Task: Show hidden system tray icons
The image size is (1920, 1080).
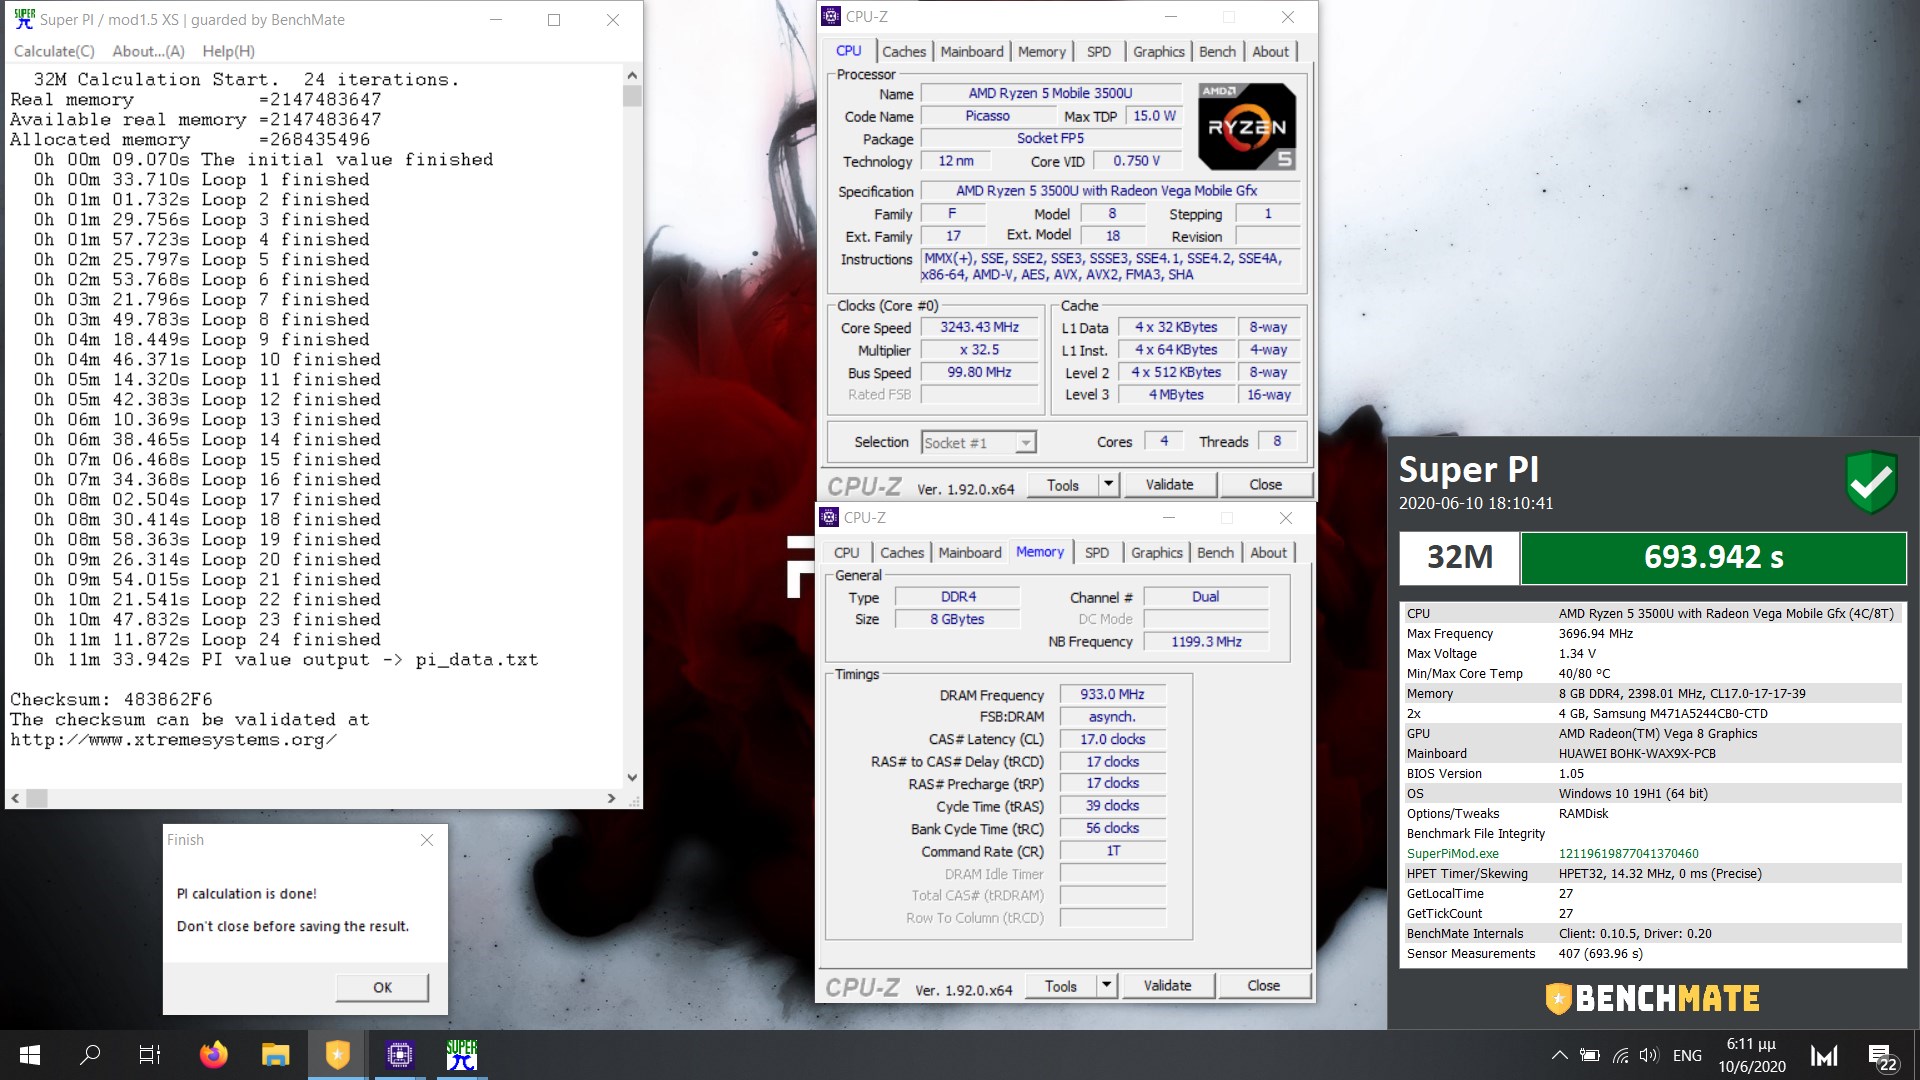Action: (x=1559, y=1055)
